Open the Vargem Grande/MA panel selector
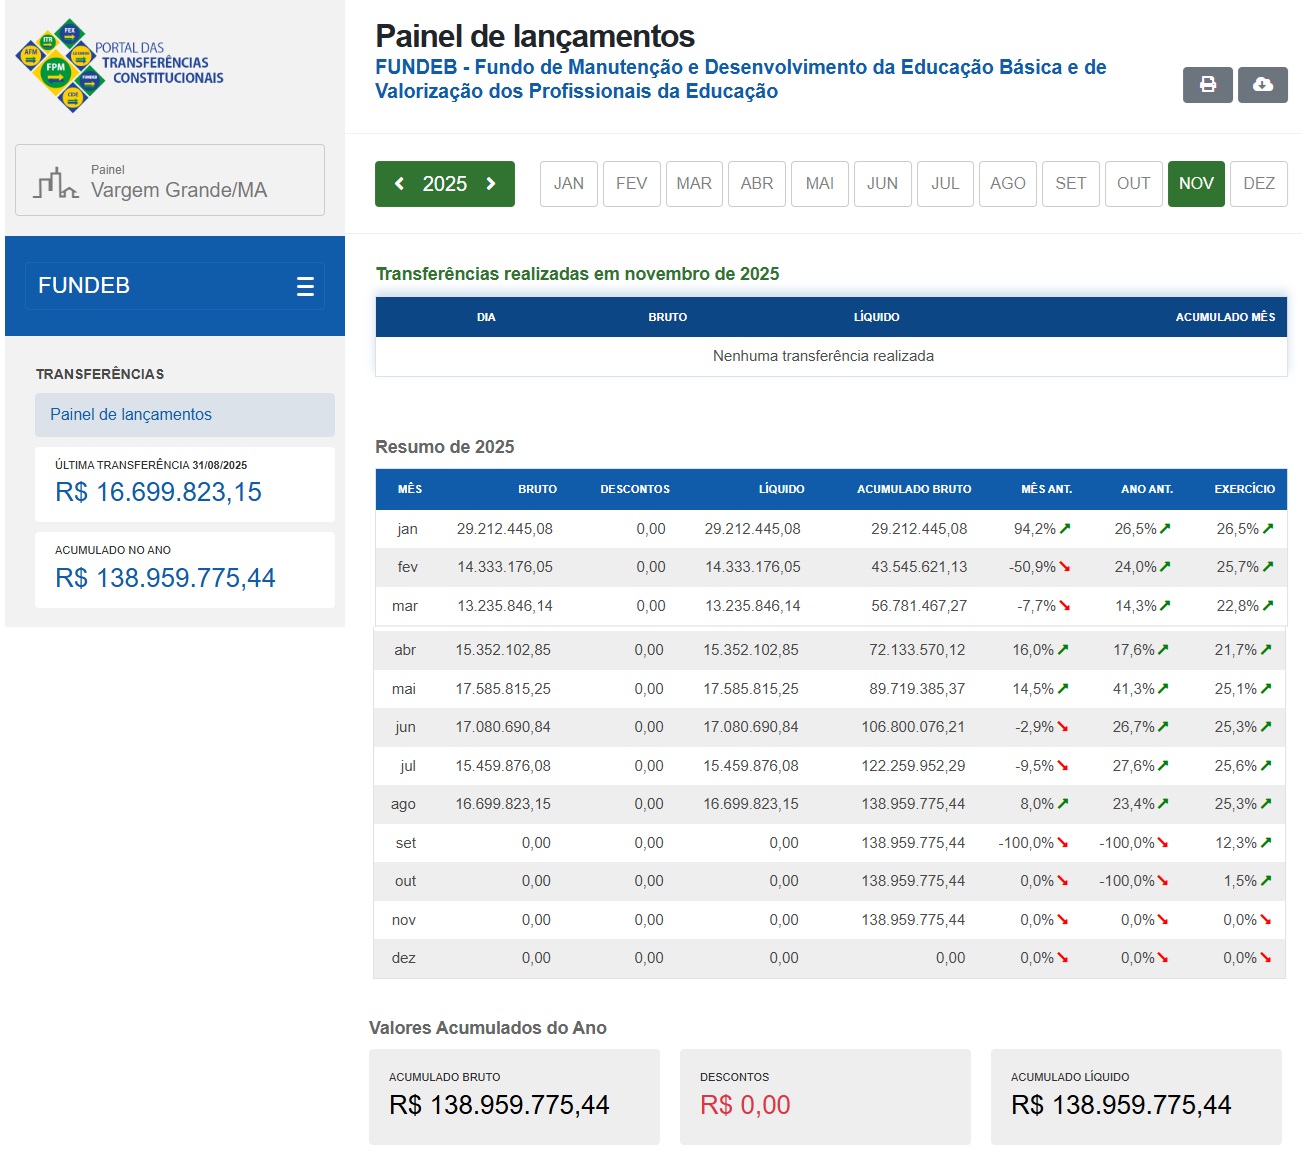Image resolution: width=1302 pixels, height=1159 pixels. pos(170,181)
